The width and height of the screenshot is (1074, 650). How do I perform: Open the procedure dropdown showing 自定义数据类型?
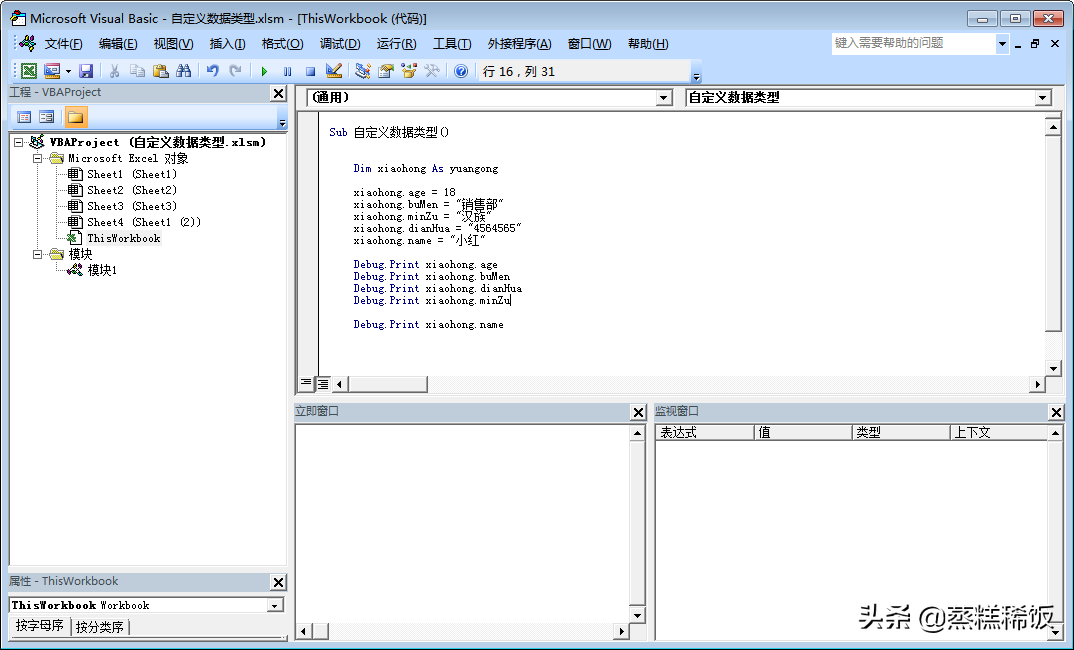point(1041,98)
